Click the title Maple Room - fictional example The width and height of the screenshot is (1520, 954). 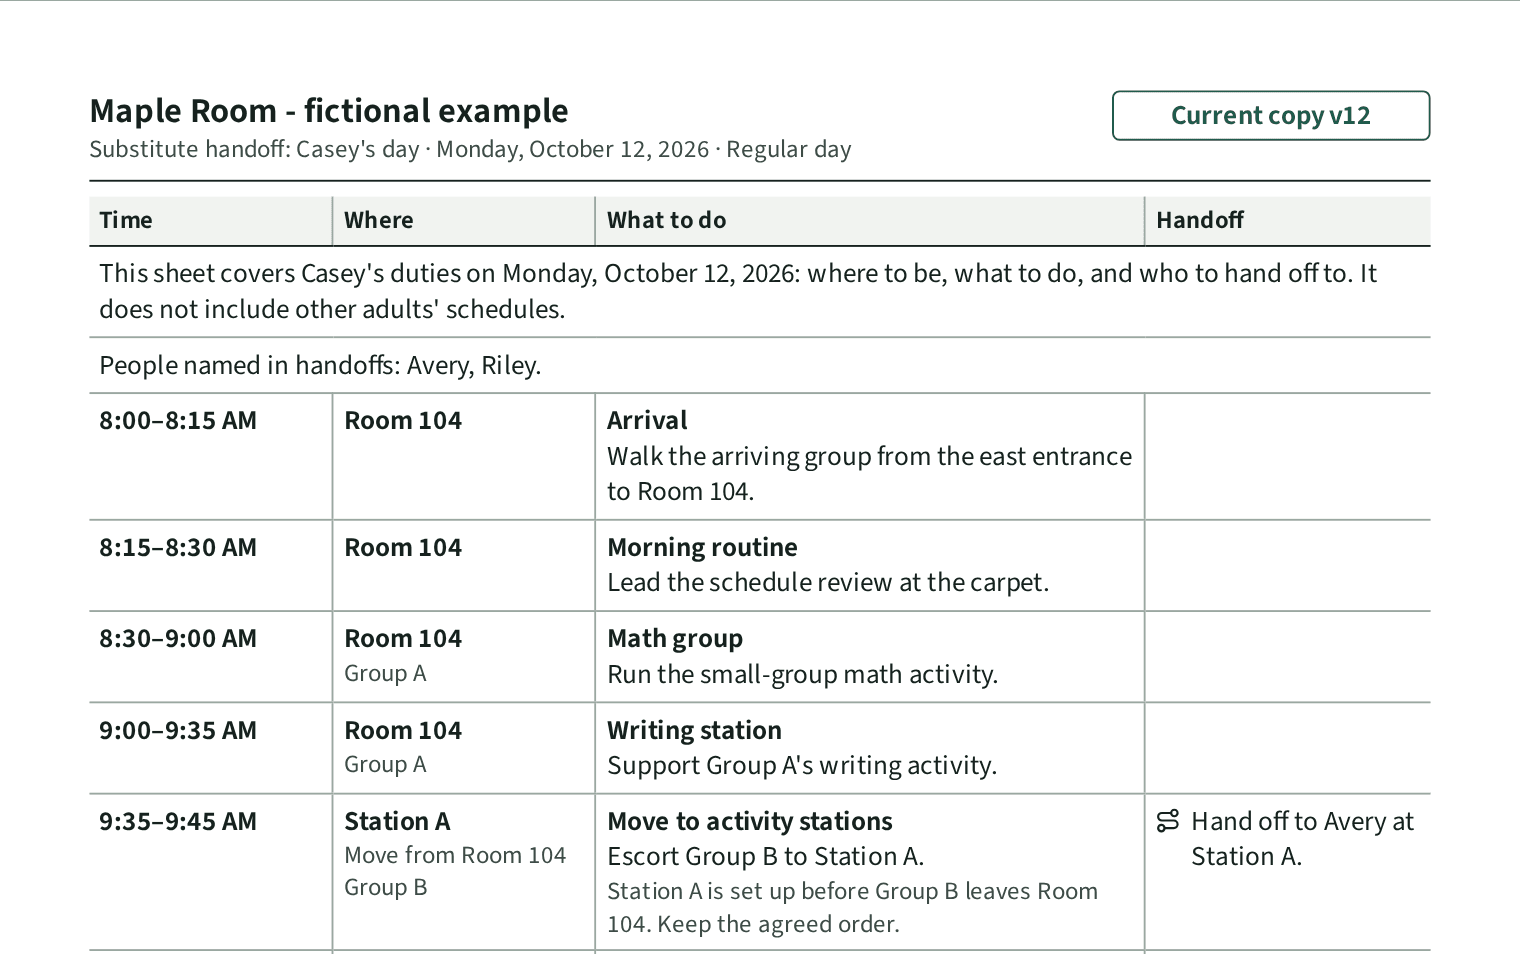pos(329,111)
